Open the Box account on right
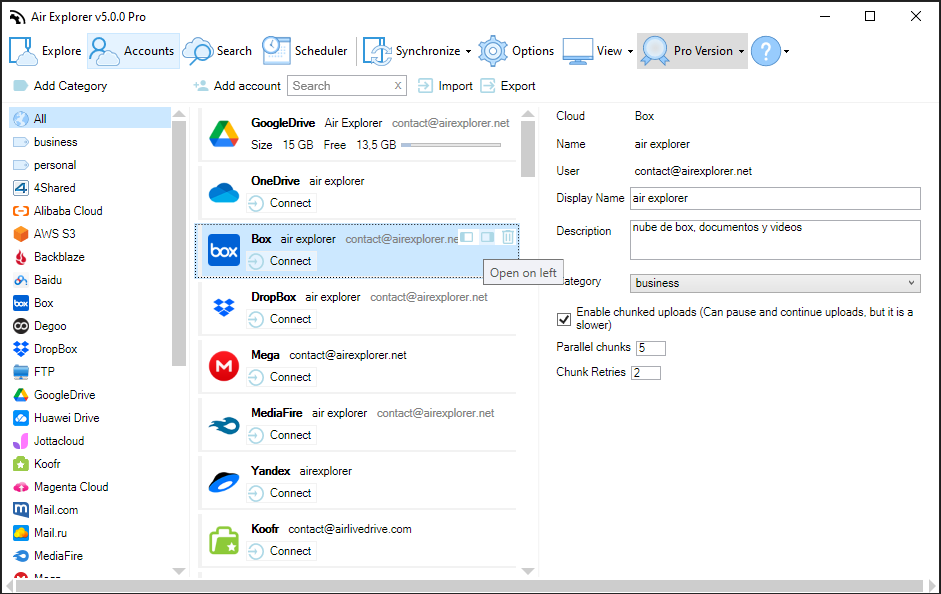The image size is (941, 594). [487, 237]
